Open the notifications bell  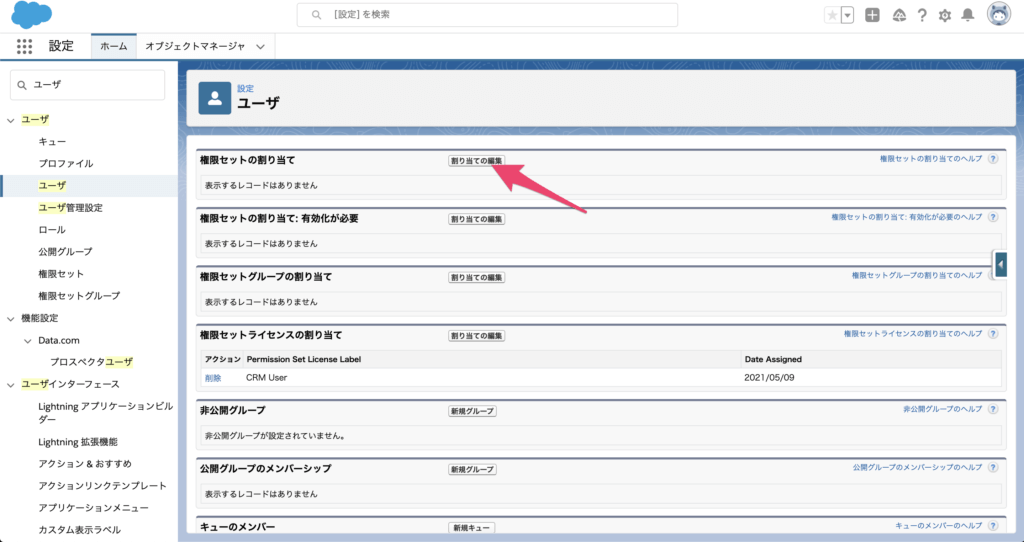pyautogui.click(x=967, y=15)
